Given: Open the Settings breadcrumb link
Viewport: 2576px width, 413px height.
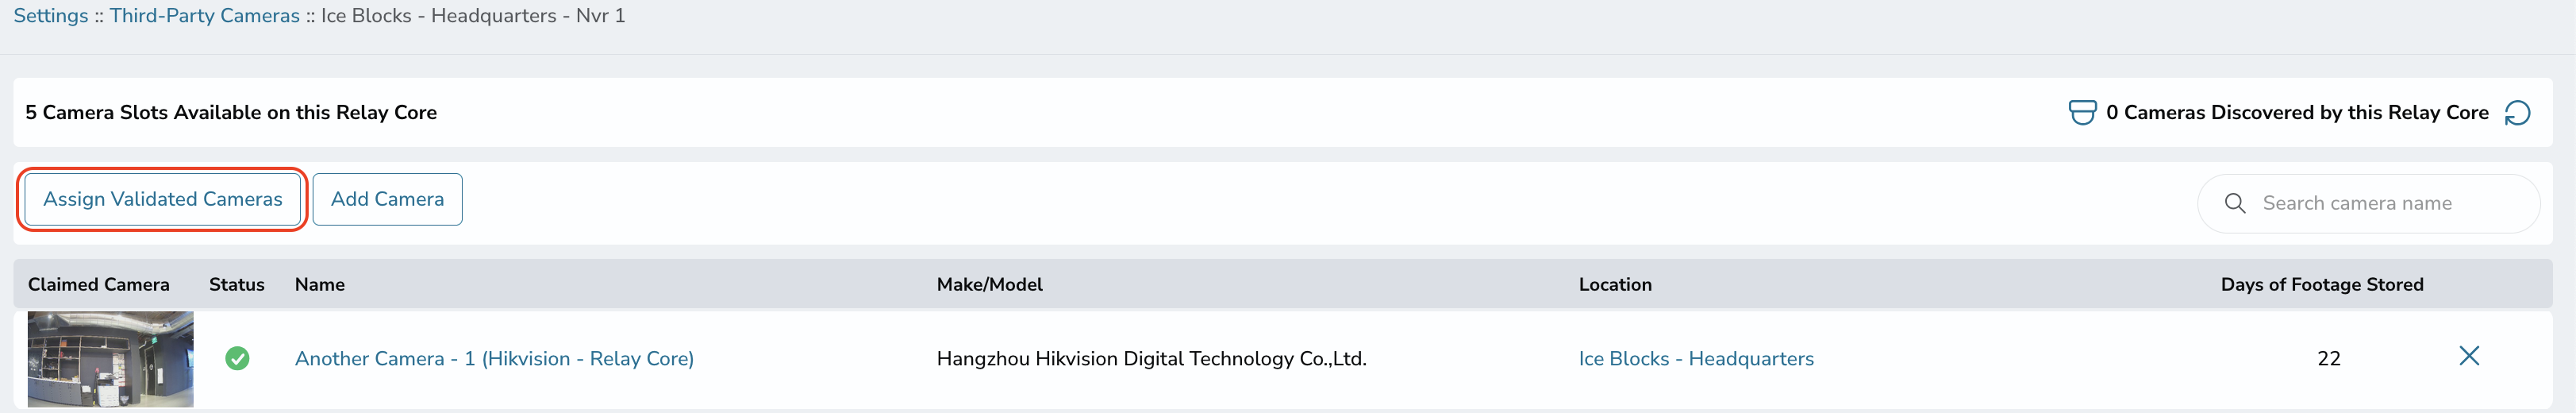Looking at the screenshot, I should (x=51, y=16).
